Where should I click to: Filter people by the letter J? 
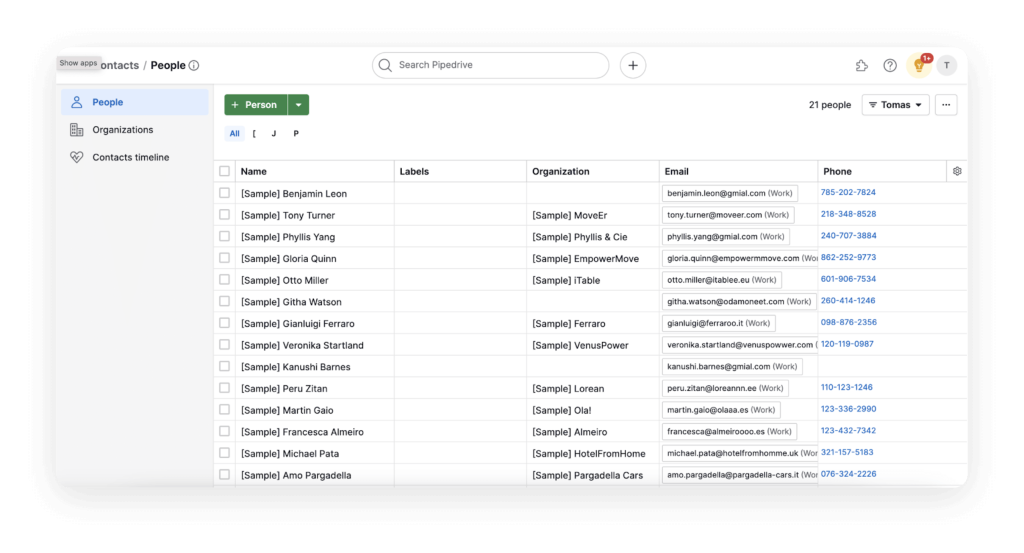274,133
